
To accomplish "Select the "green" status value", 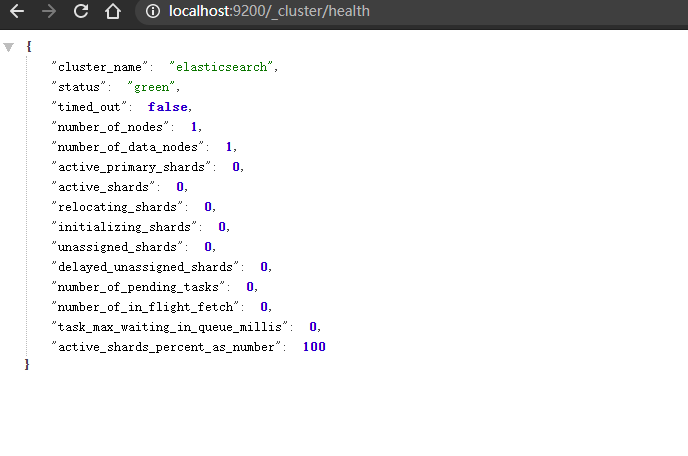I will pos(151,87).
